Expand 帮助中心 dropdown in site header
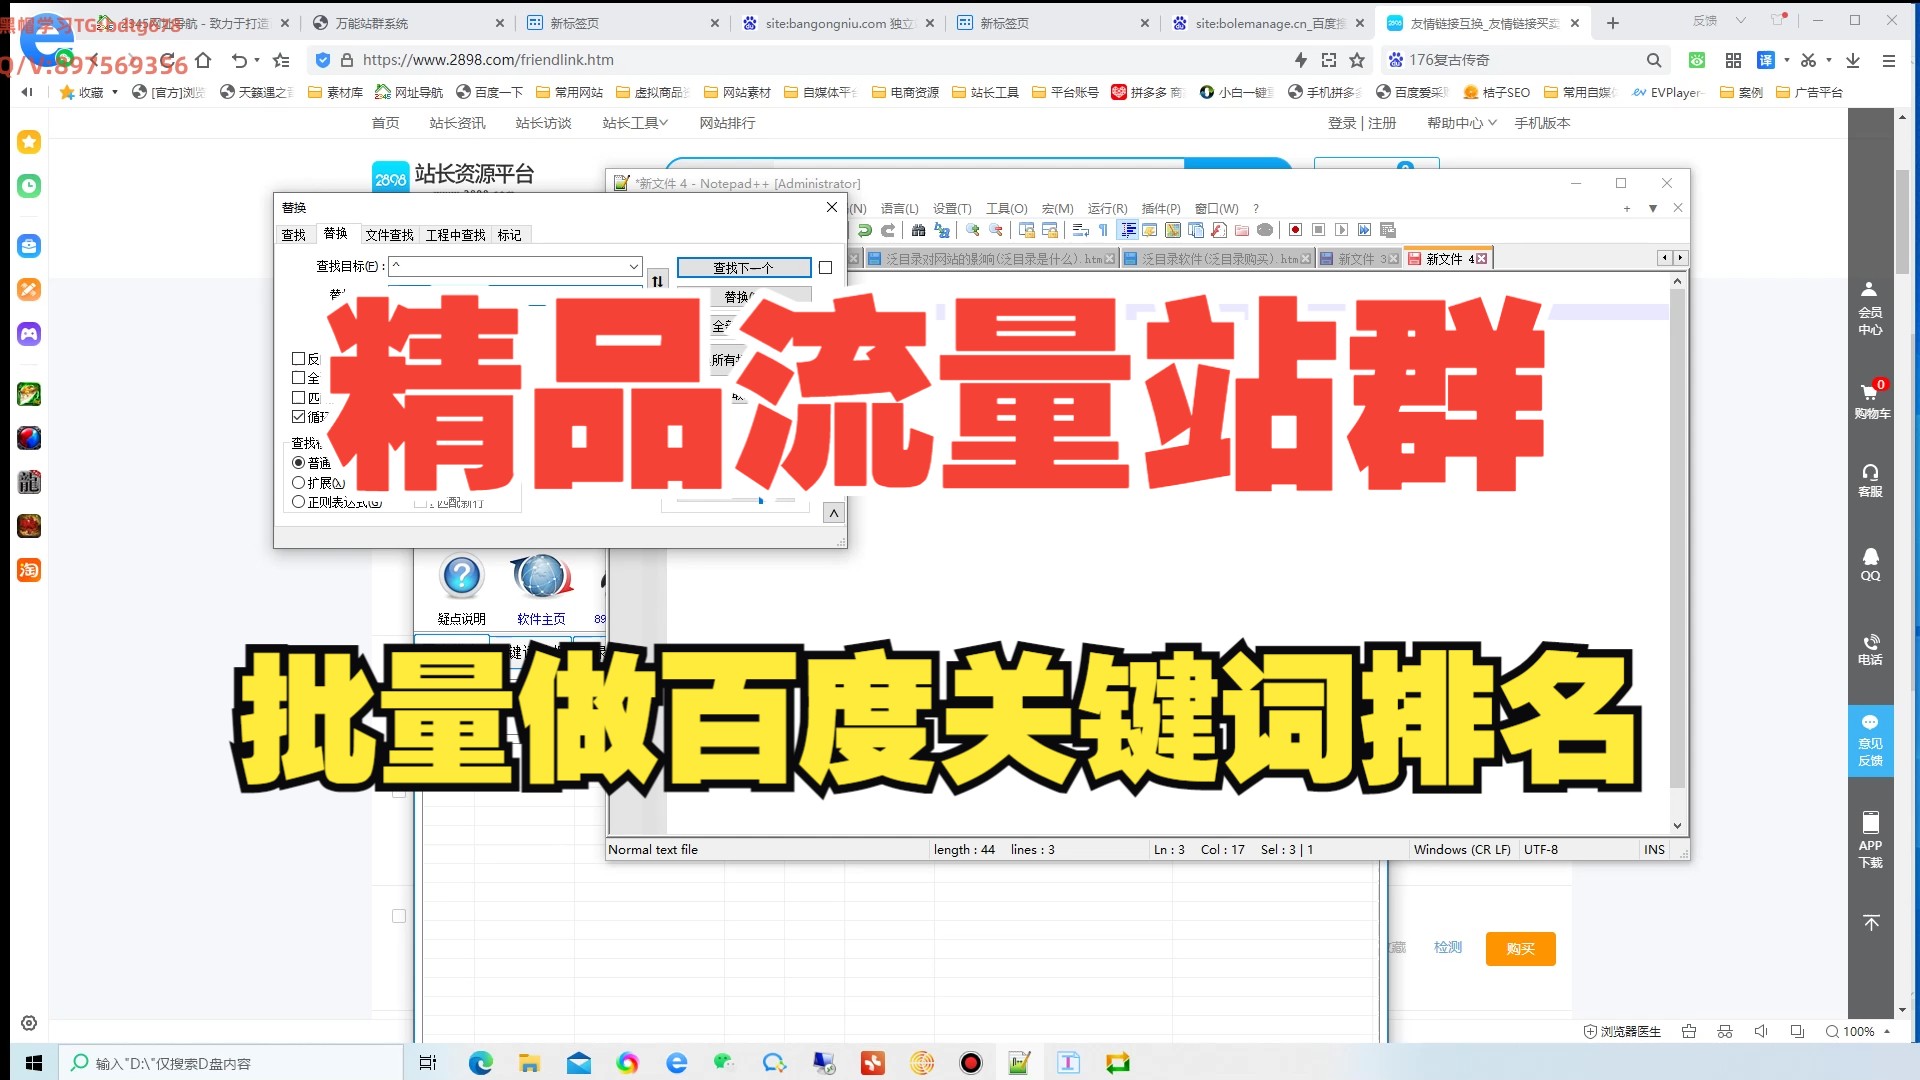Viewport: 1920px width, 1080px height. click(x=1461, y=123)
